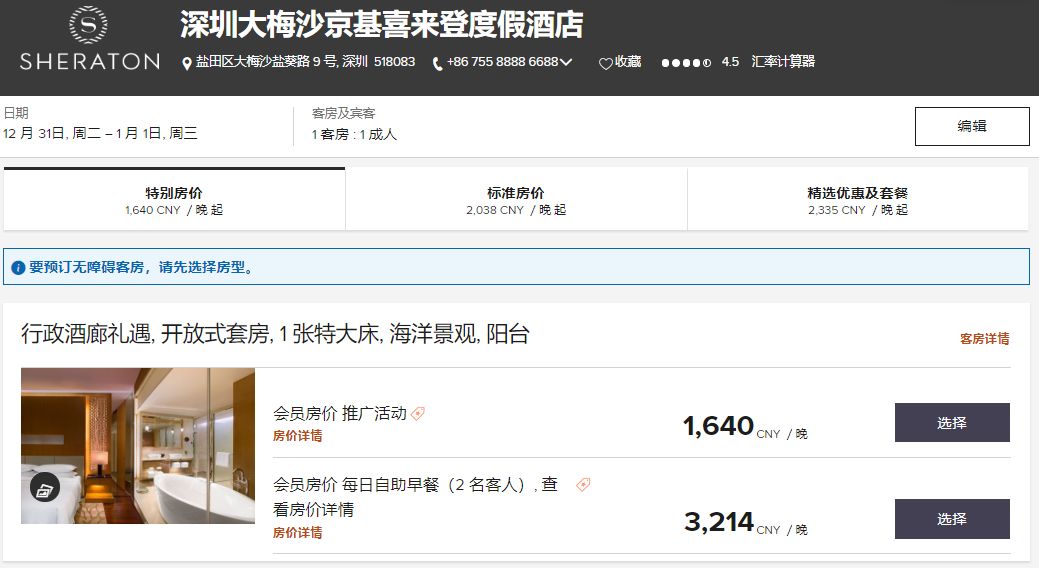Screen dimensions: 1039x568
Task: Click the blue info icon in the accessibility notice
Action: coord(19,268)
